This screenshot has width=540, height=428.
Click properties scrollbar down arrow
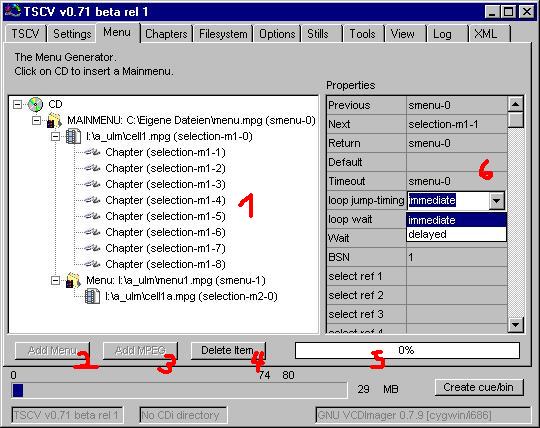tap(516, 324)
